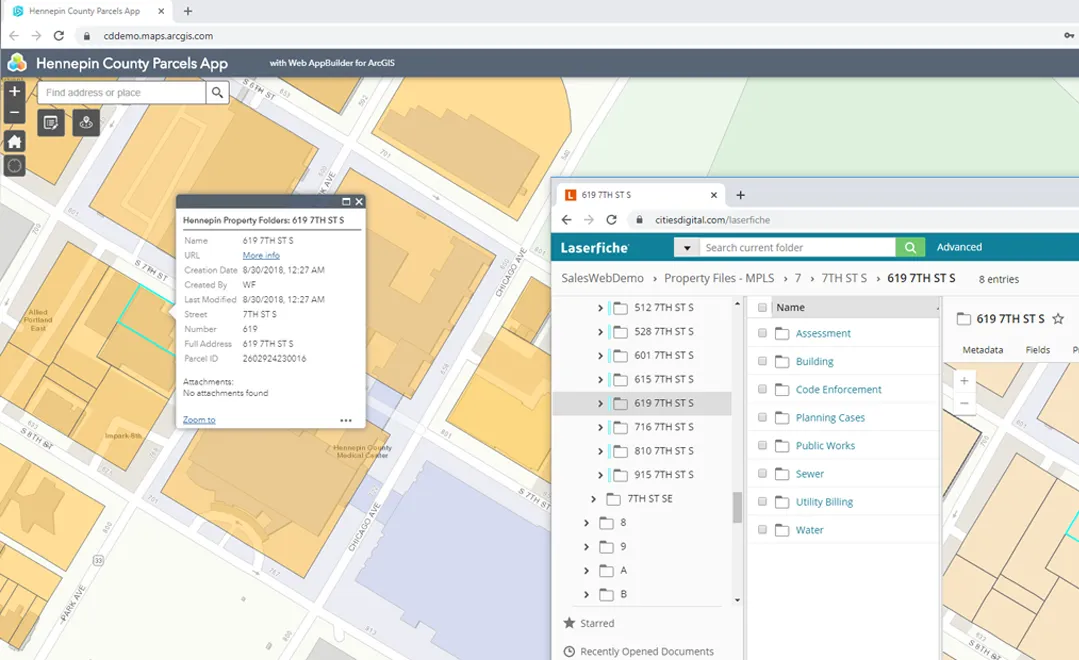Click the Zoom to link in popup

pyautogui.click(x=199, y=420)
